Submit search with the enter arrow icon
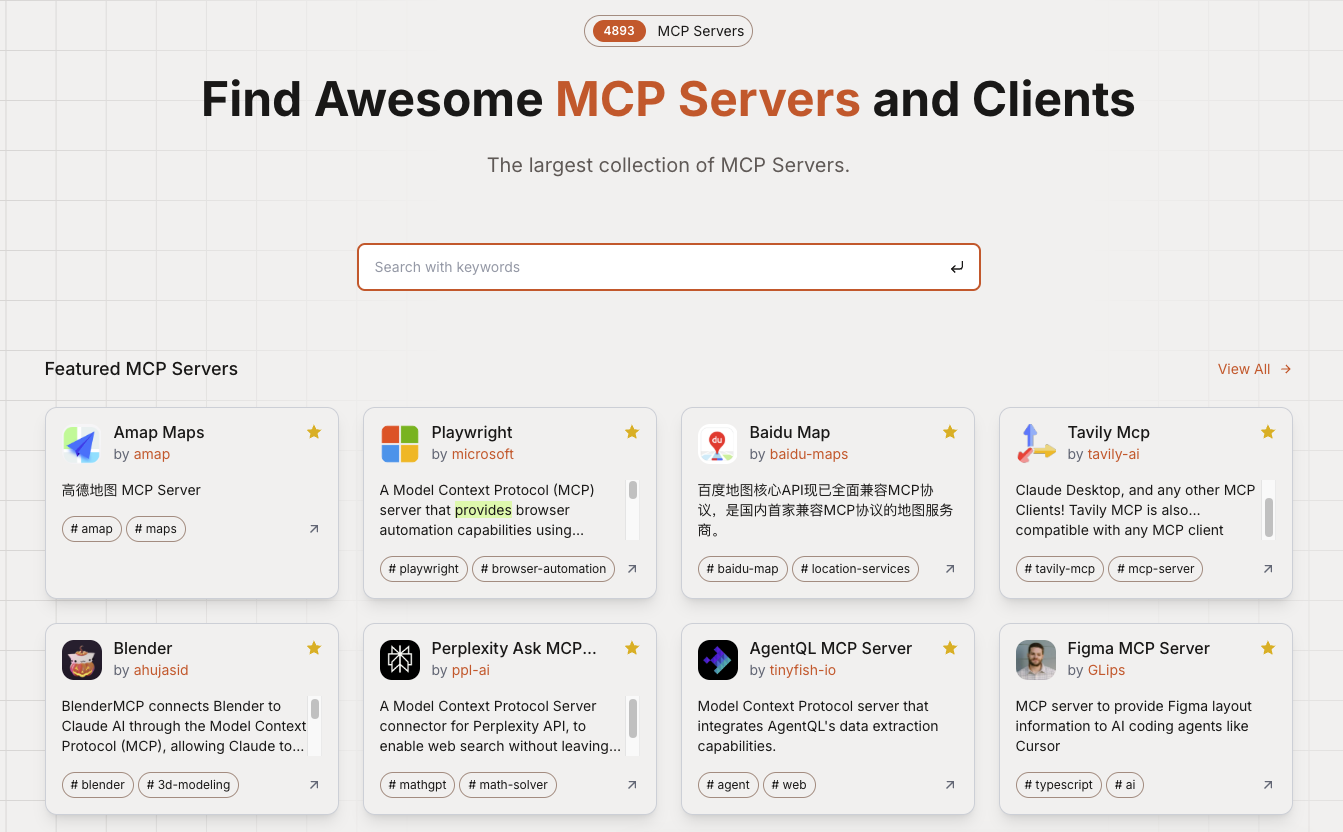This screenshot has width=1343, height=832. point(957,267)
